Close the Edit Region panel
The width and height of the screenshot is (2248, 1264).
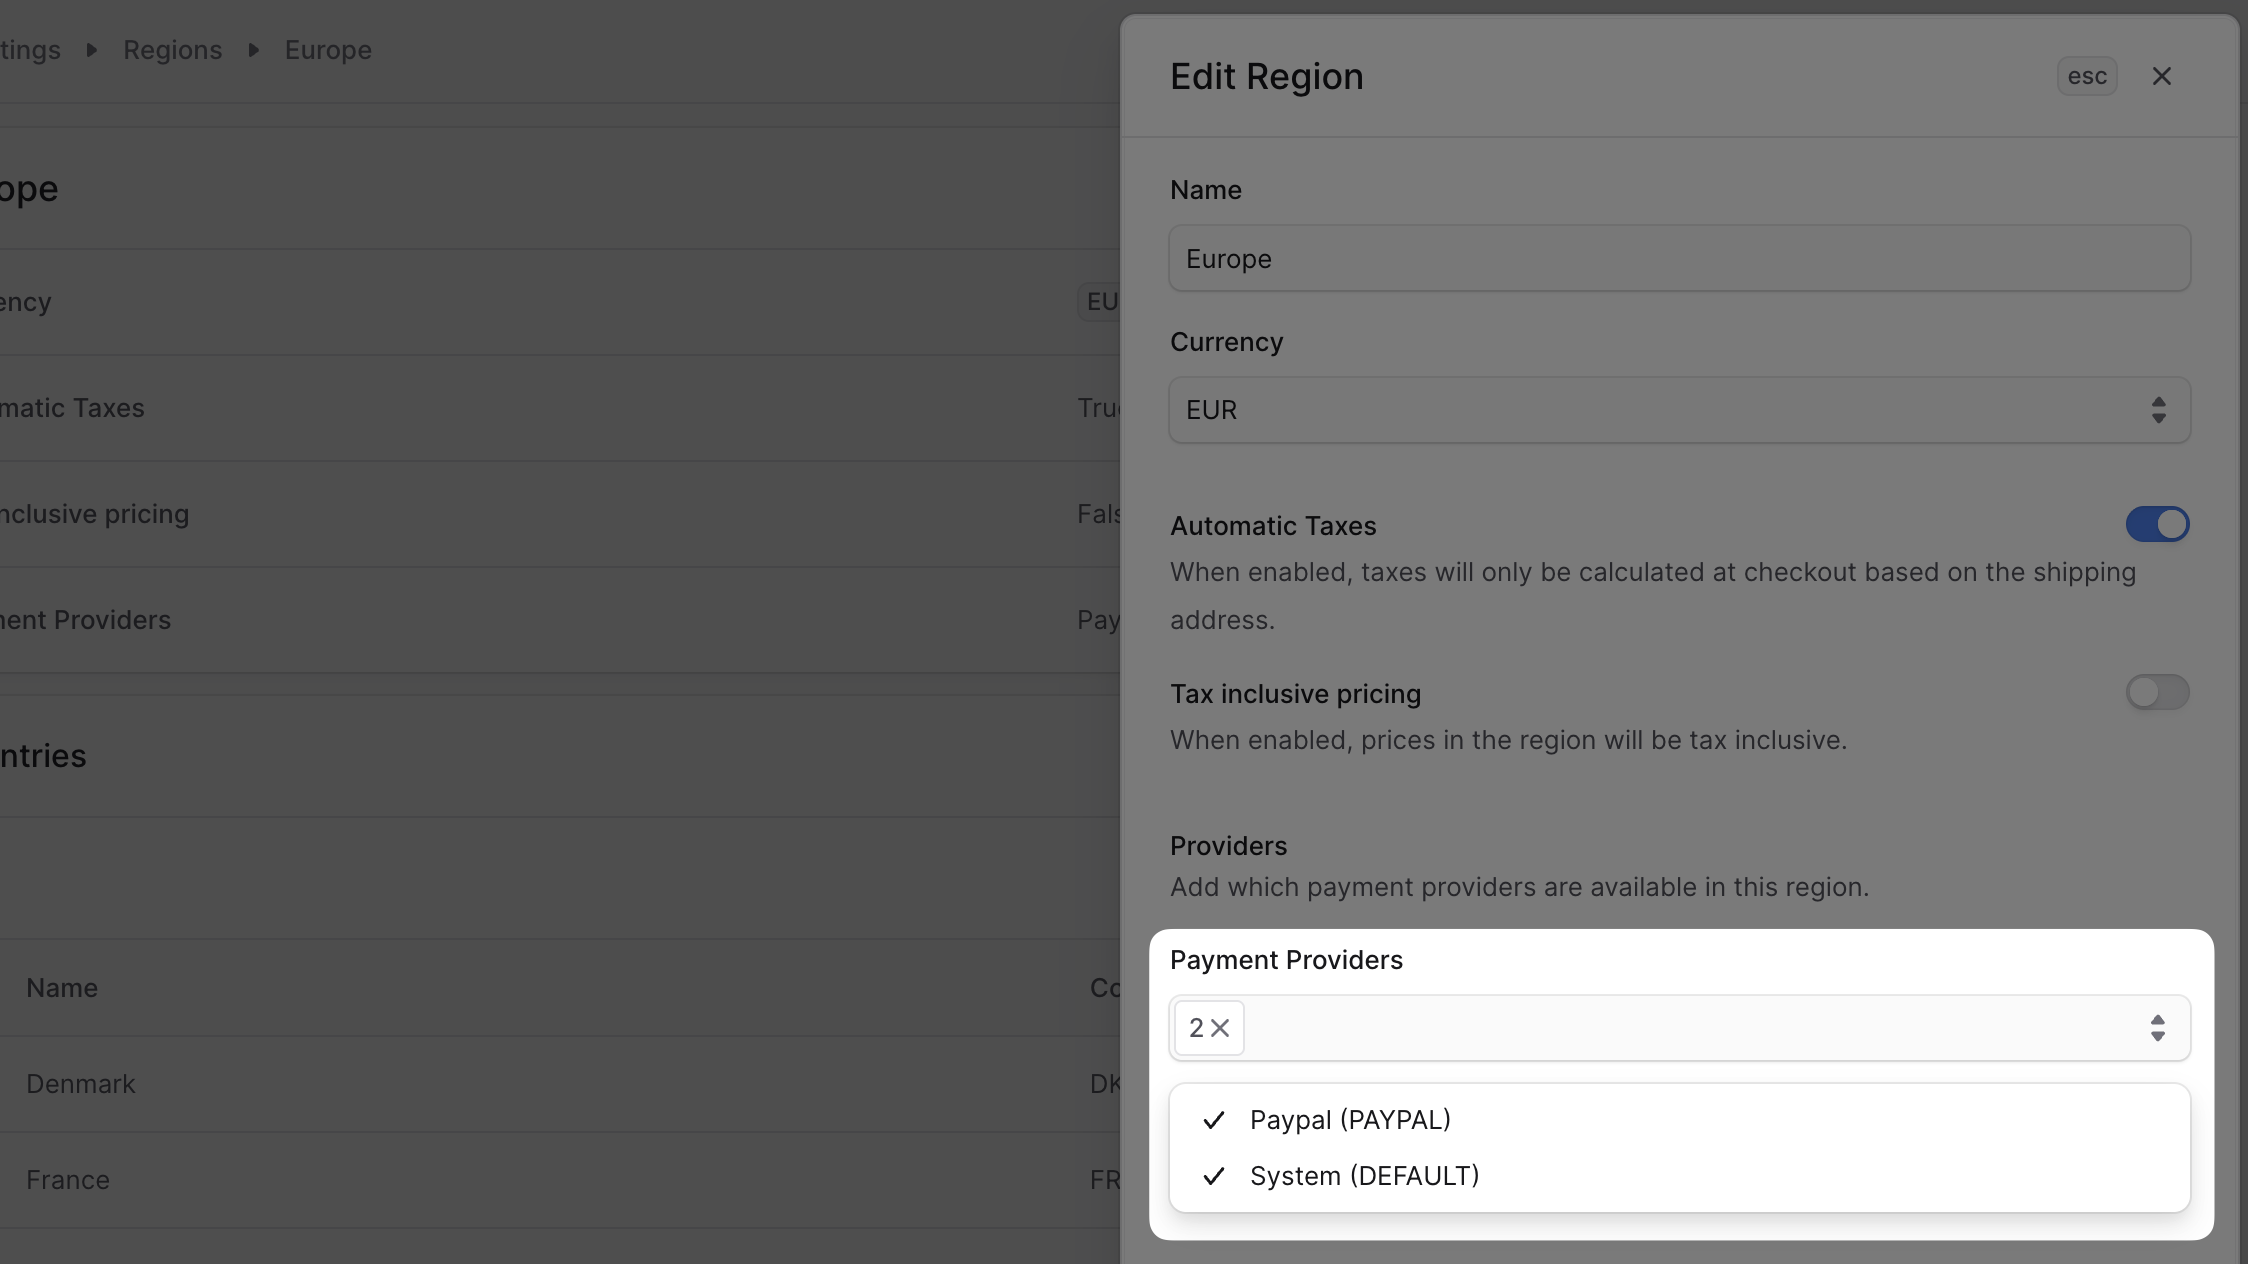click(2162, 76)
